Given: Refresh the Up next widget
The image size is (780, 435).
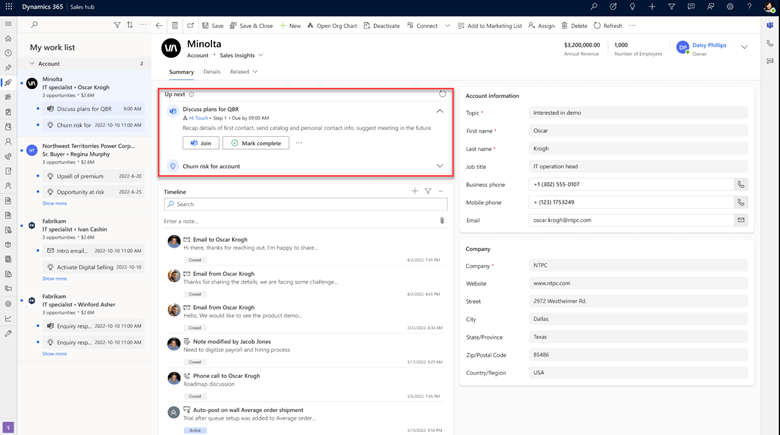Looking at the screenshot, I should coord(442,94).
